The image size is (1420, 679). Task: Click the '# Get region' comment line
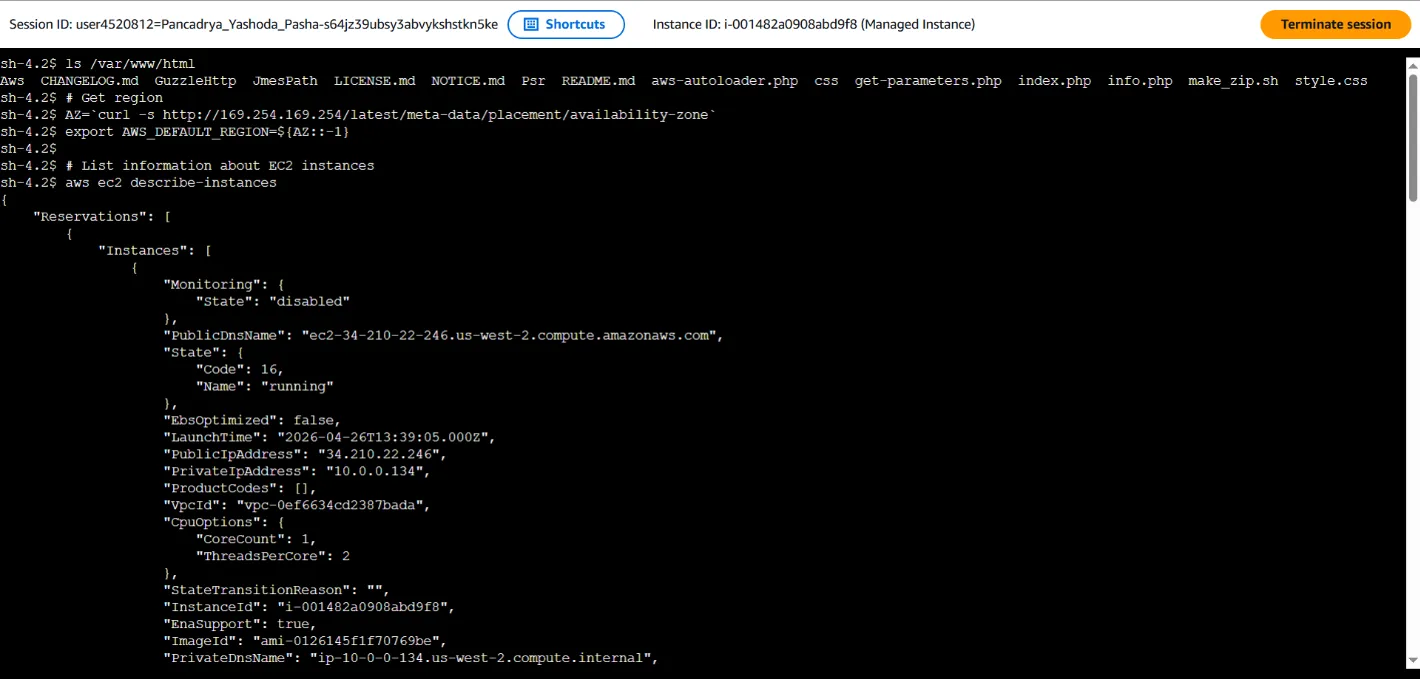(81, 98)
